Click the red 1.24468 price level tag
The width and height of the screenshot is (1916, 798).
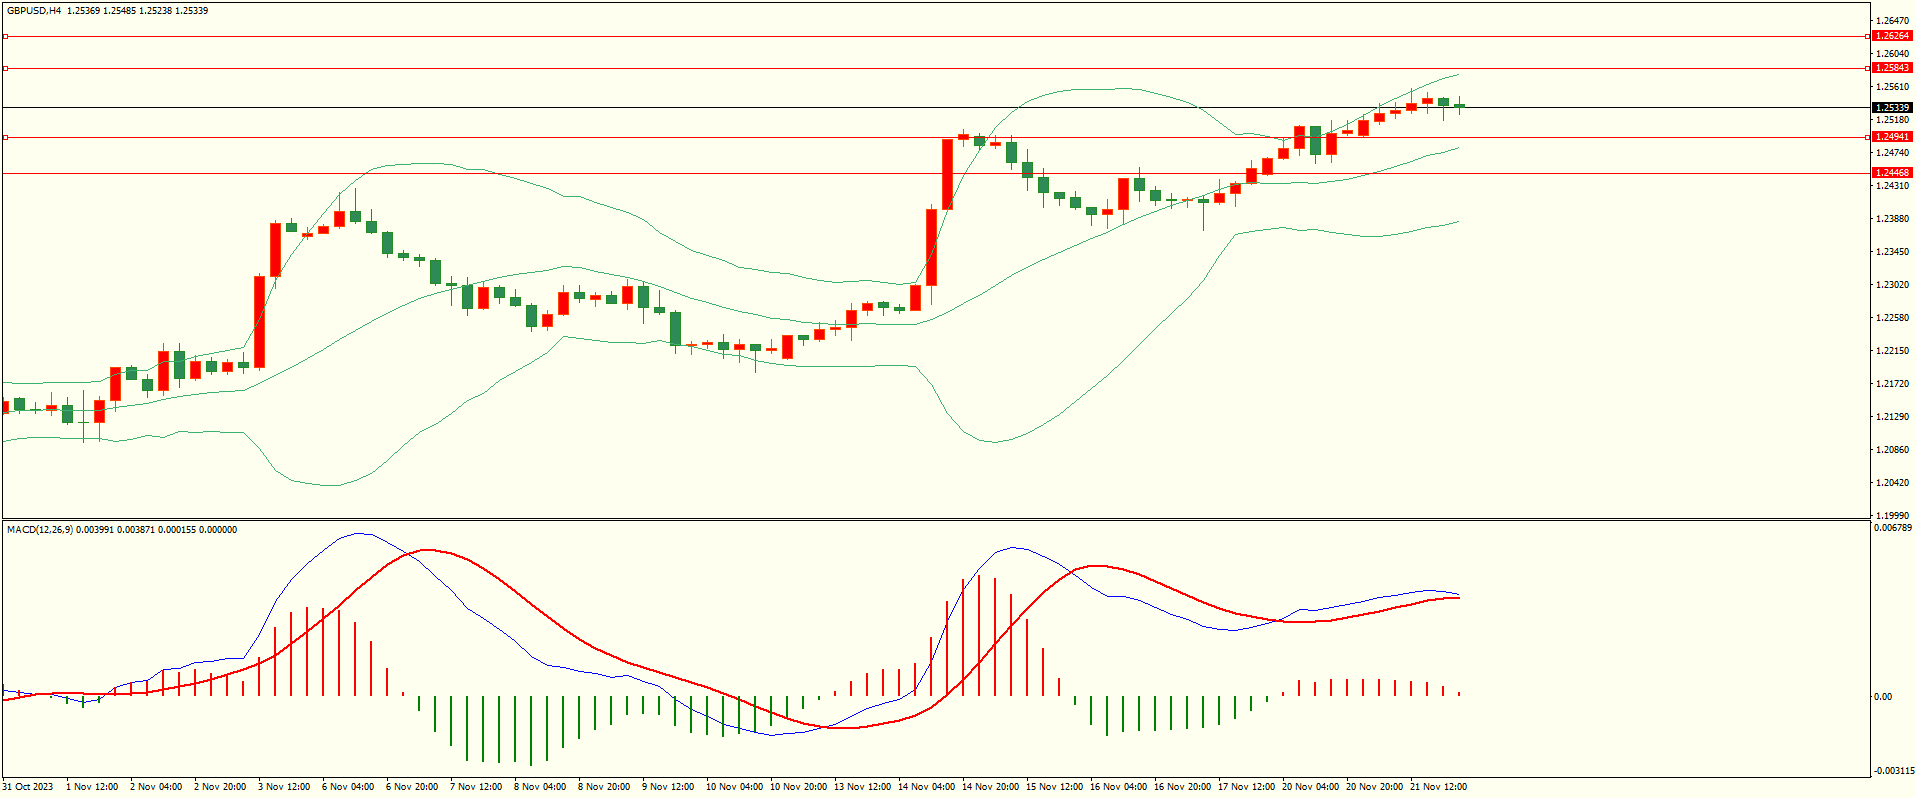[x=1892, y=173]
